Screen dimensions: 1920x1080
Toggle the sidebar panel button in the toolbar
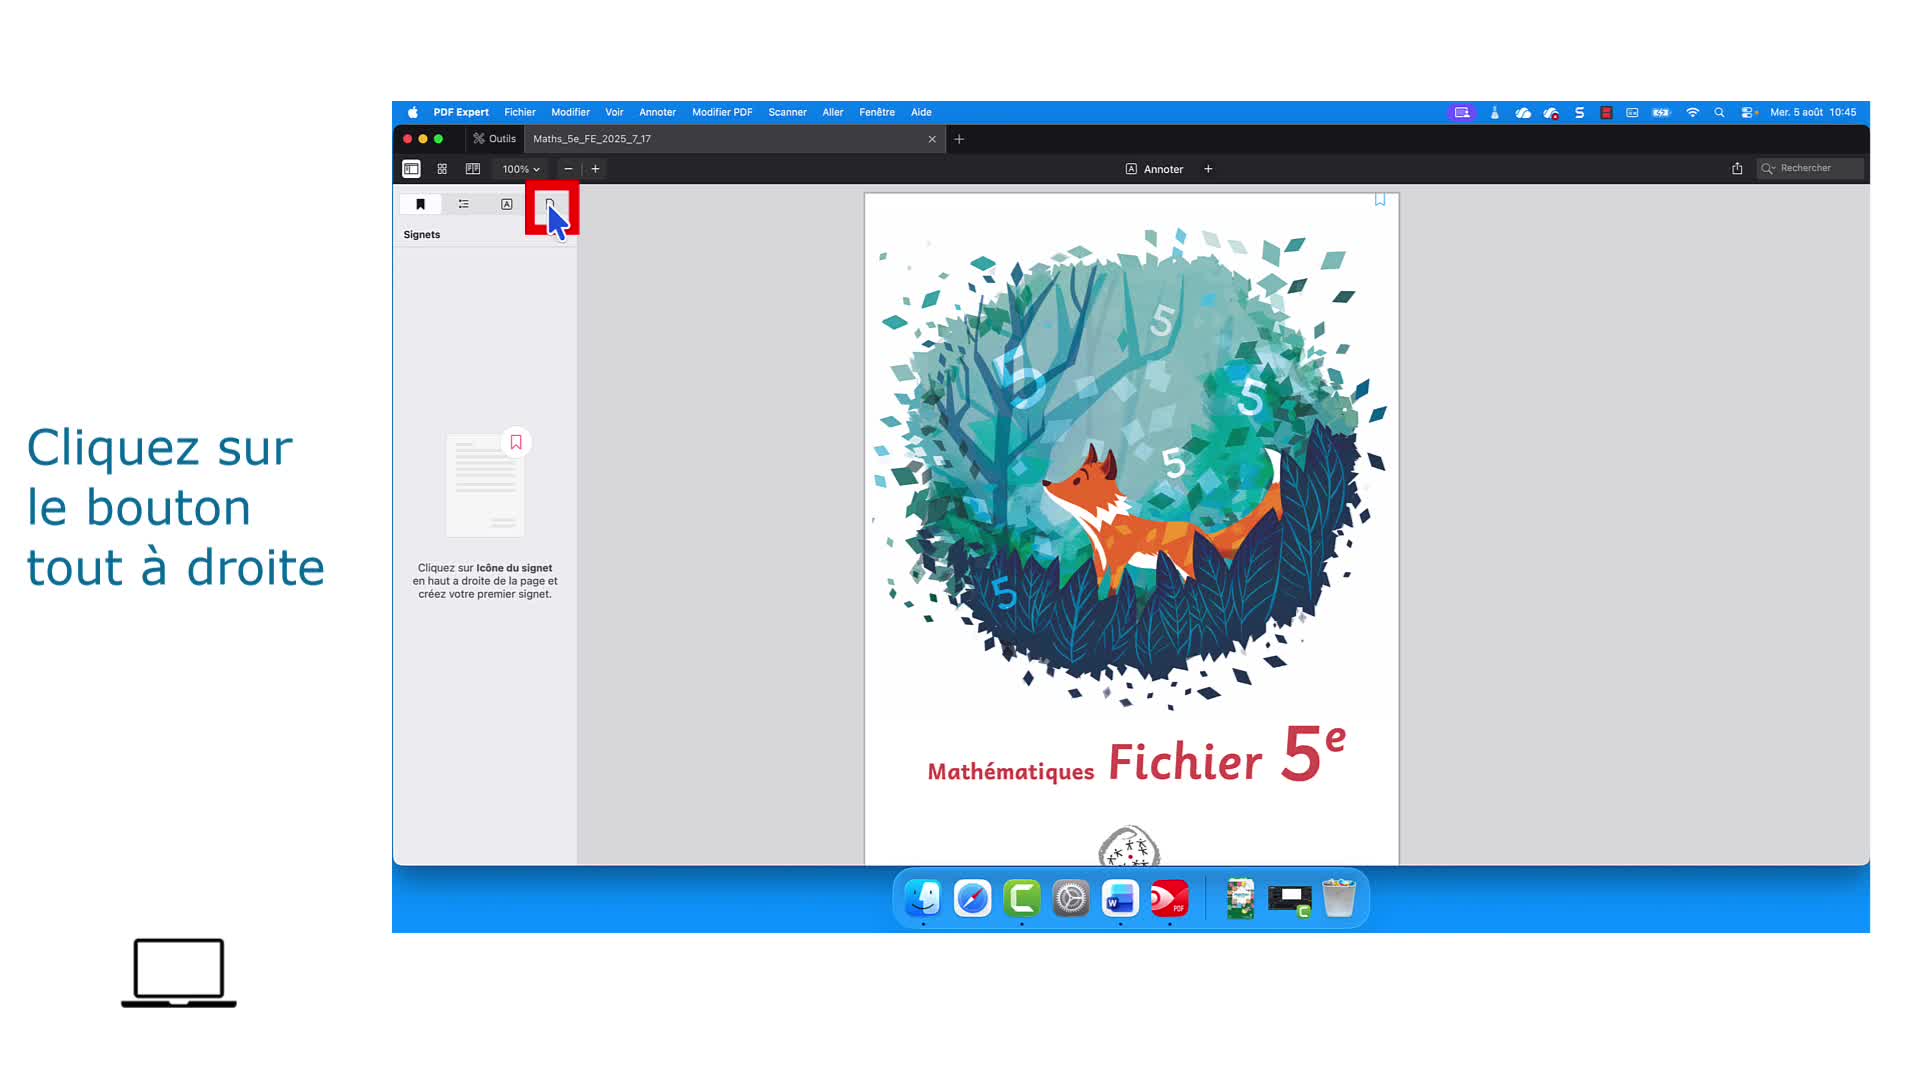(x=411, y=169)
